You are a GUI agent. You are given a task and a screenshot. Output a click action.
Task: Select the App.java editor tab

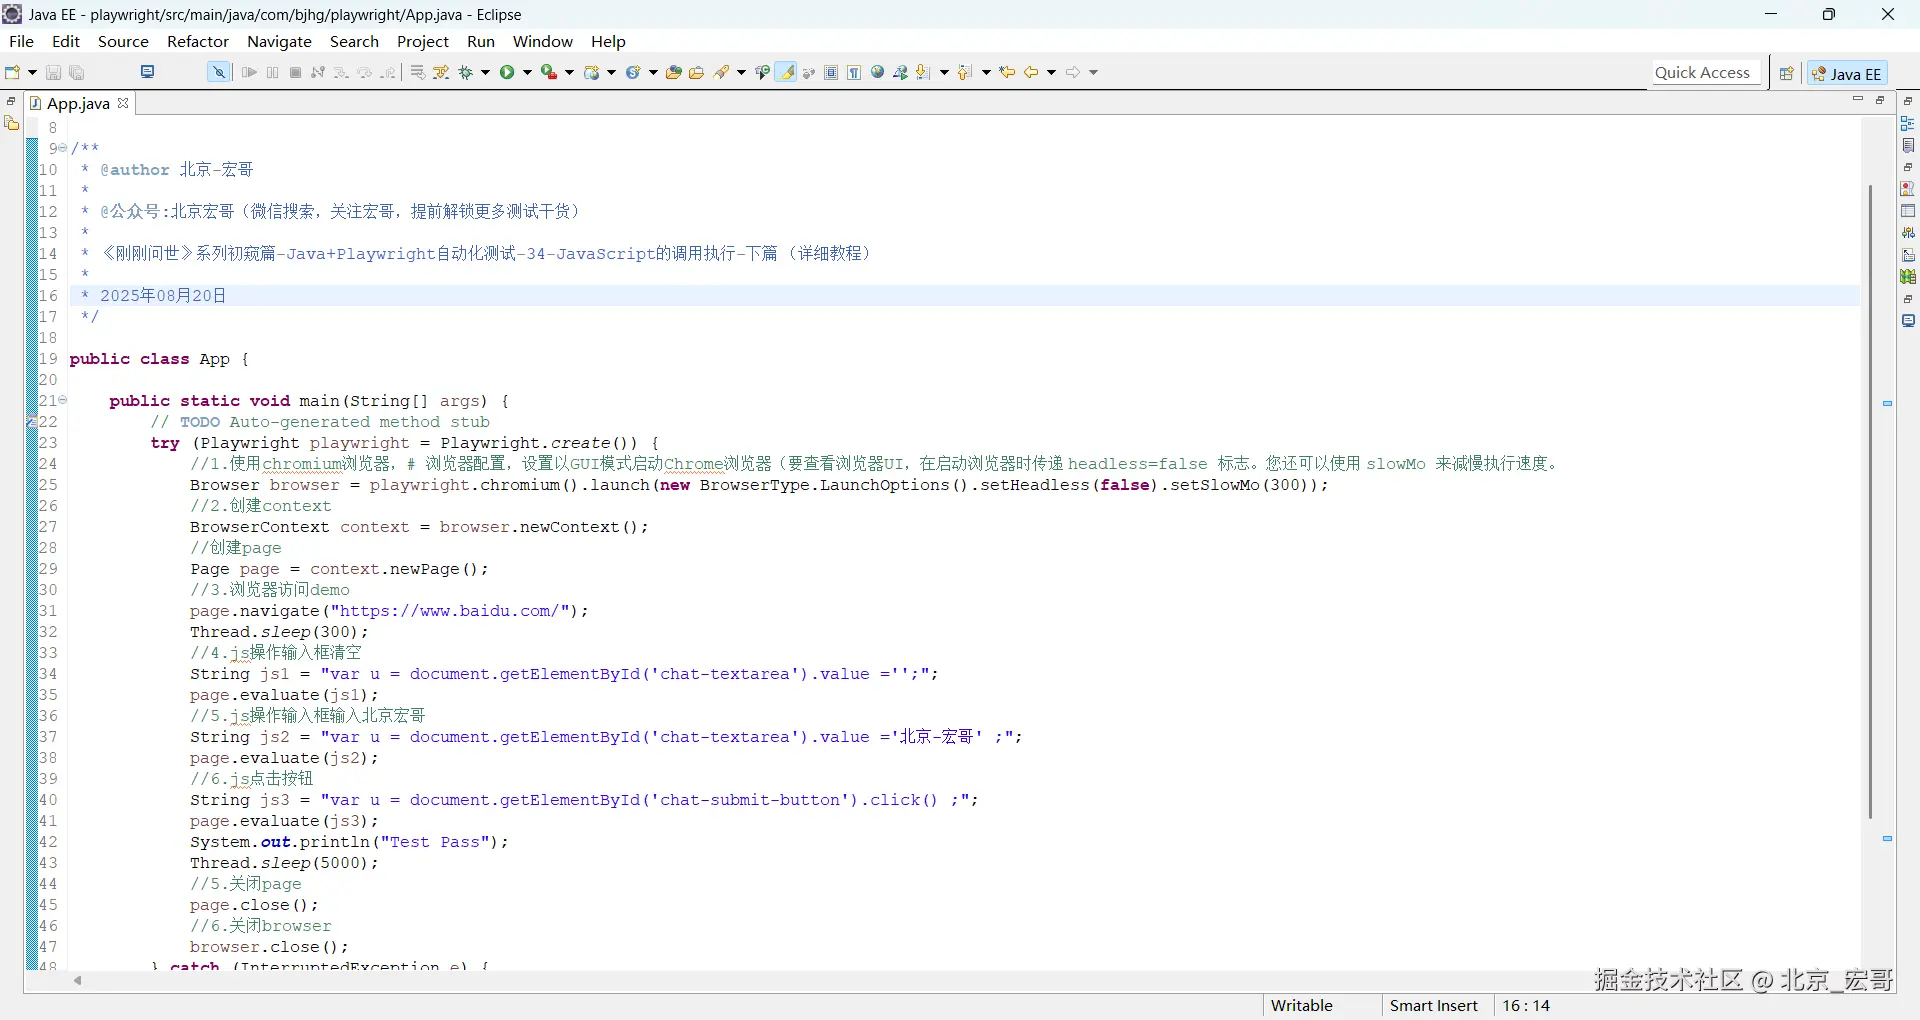(x=78, y=103)
